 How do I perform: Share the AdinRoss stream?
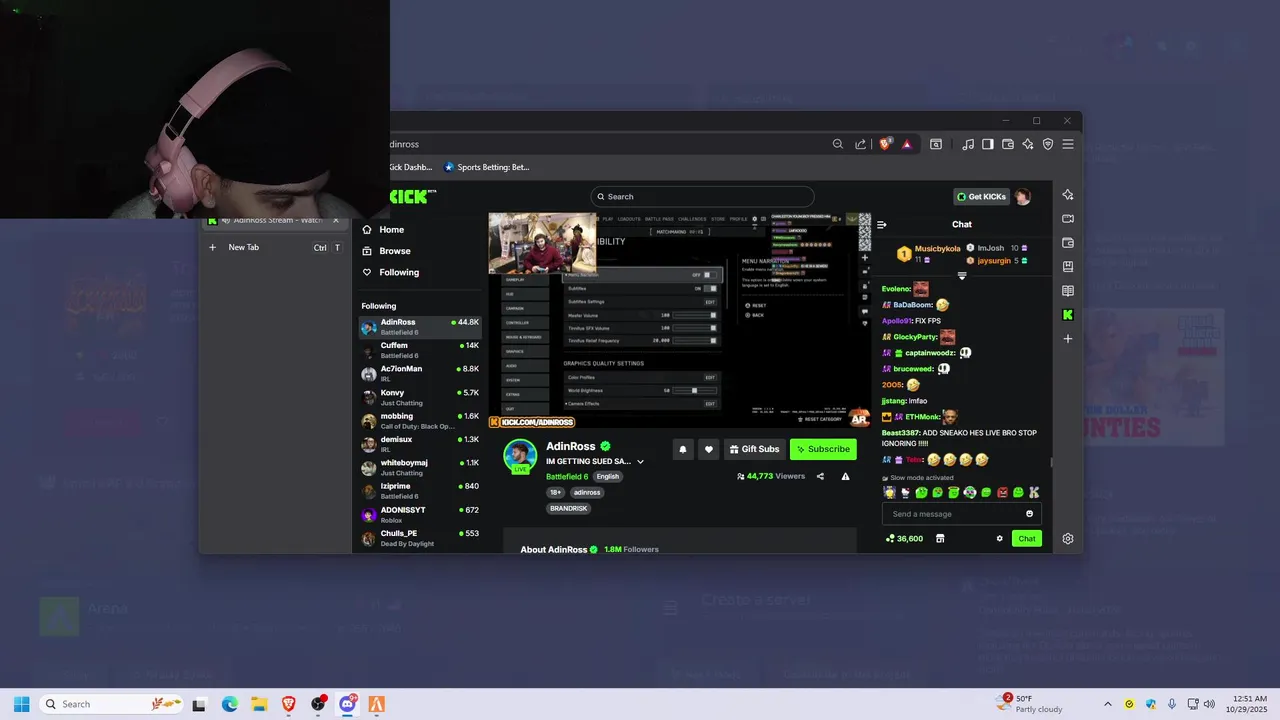tap(820, 476)
